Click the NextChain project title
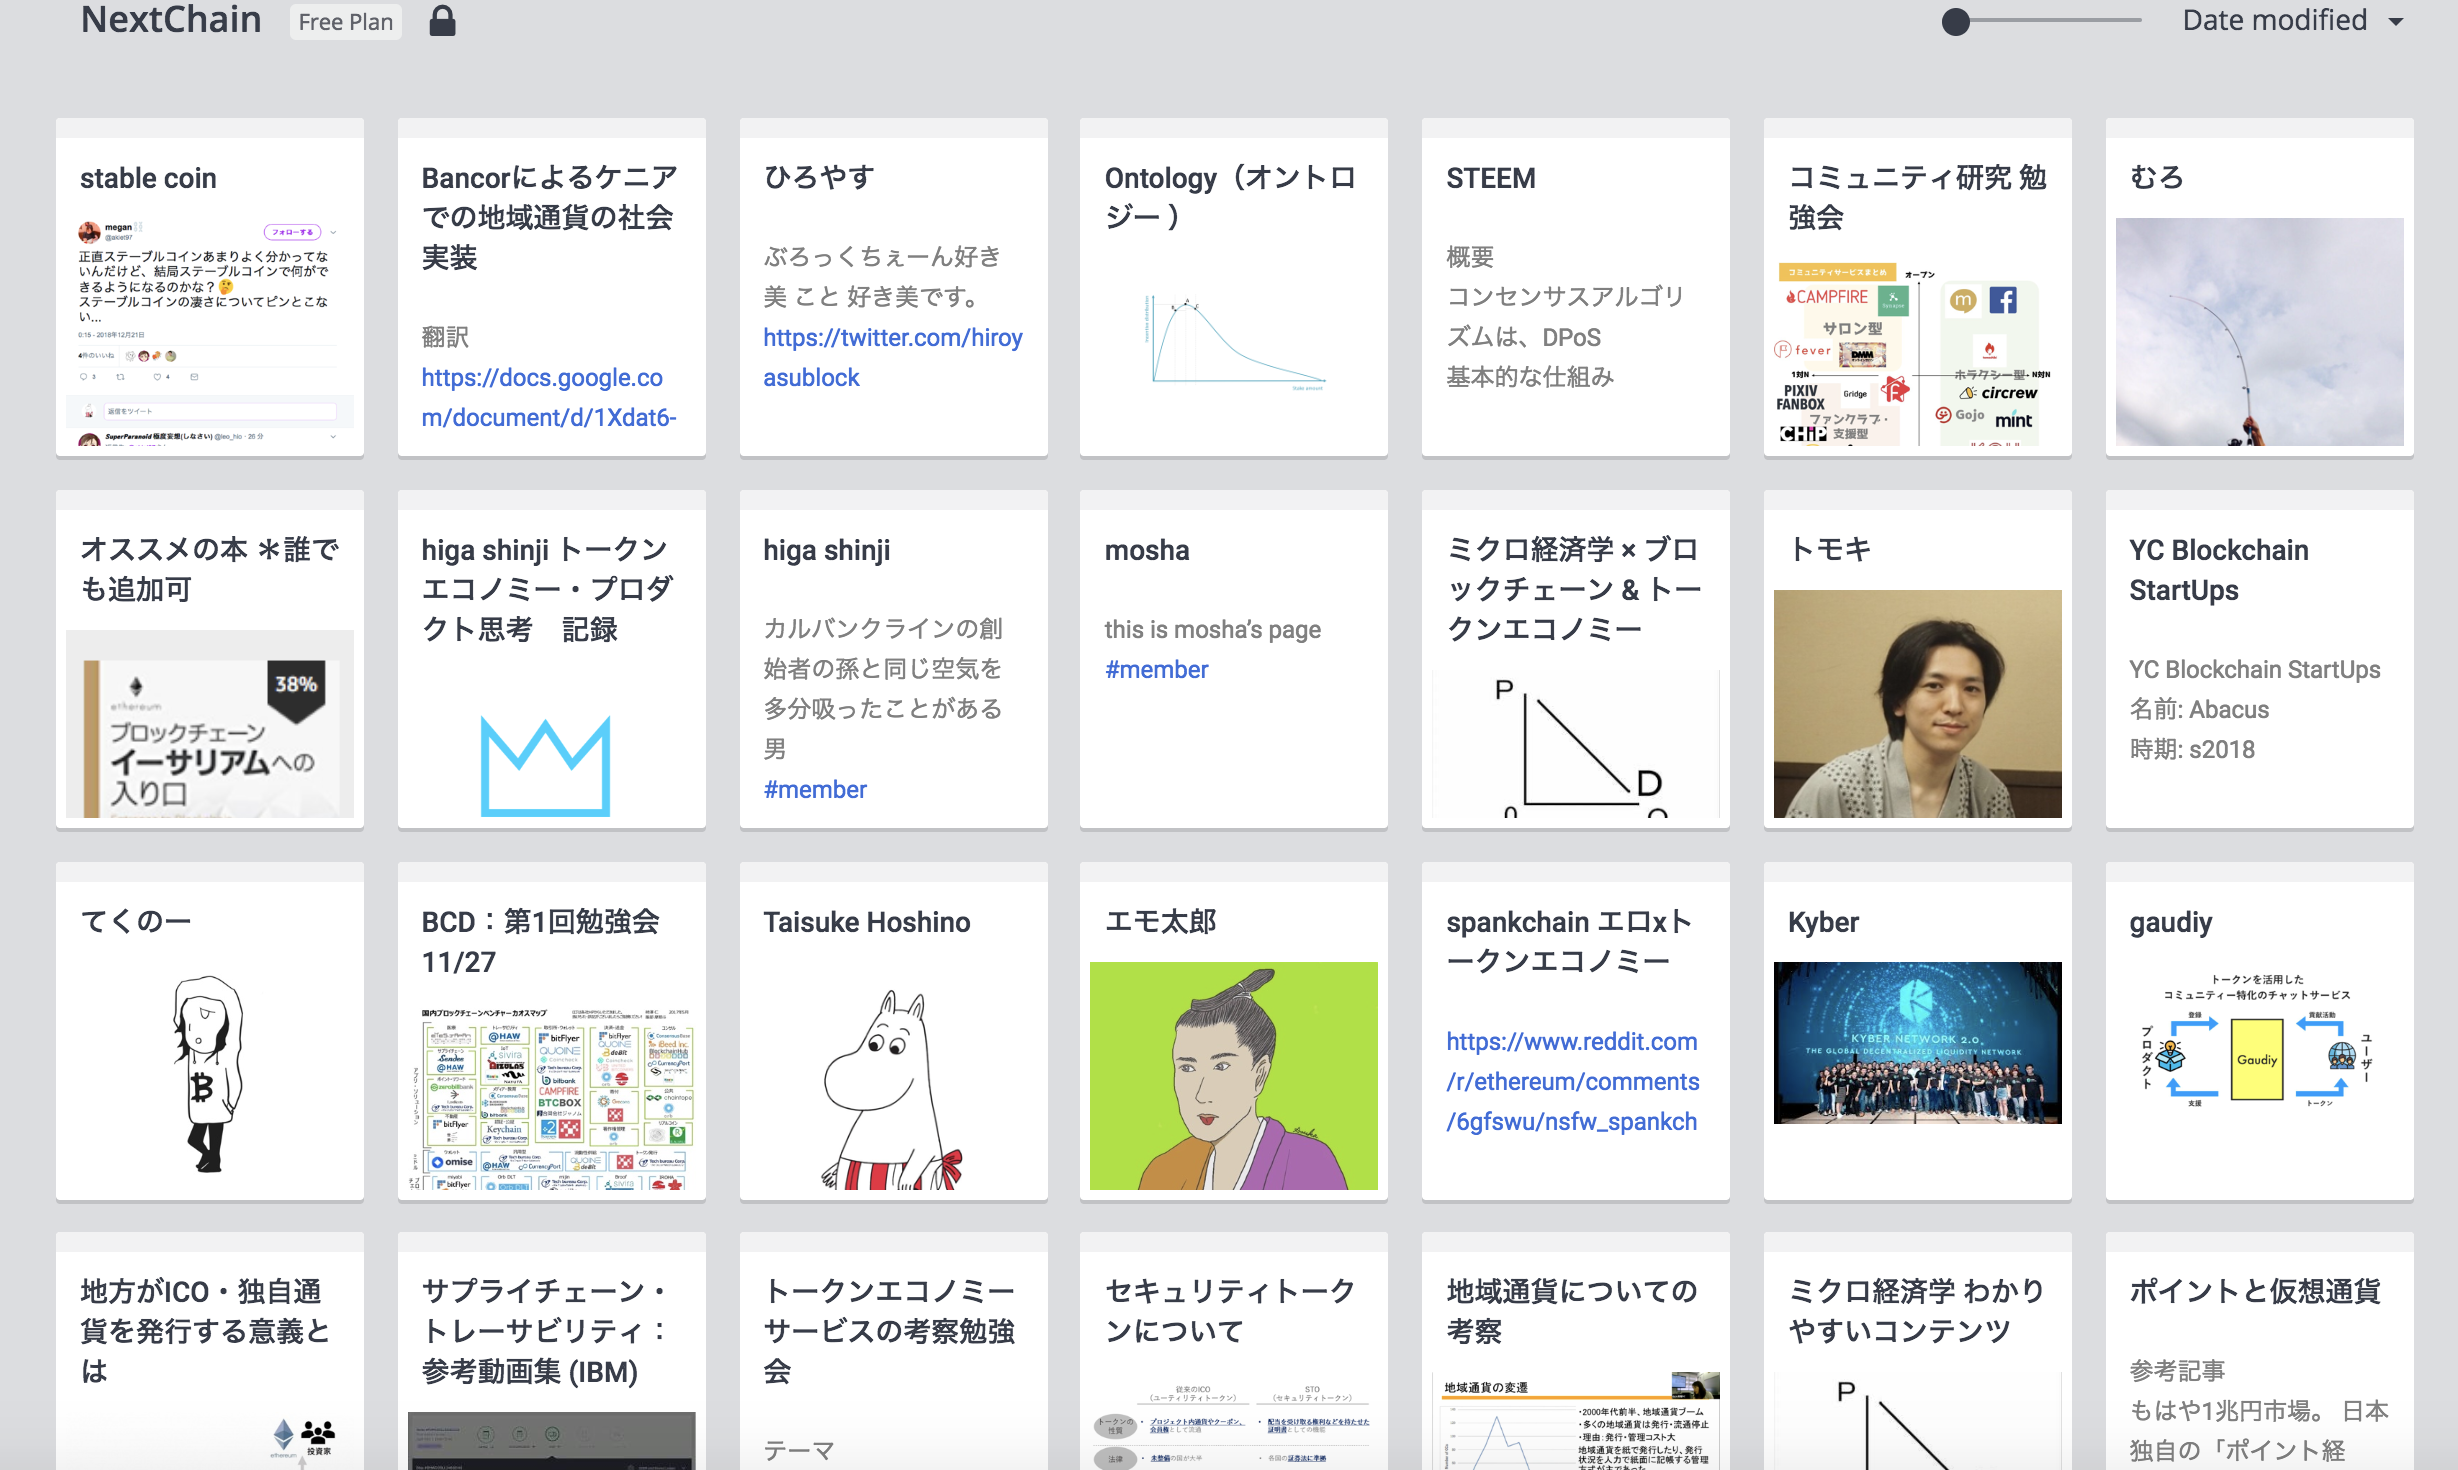Screen dimensions: 2458x1470 click(171, 21)
